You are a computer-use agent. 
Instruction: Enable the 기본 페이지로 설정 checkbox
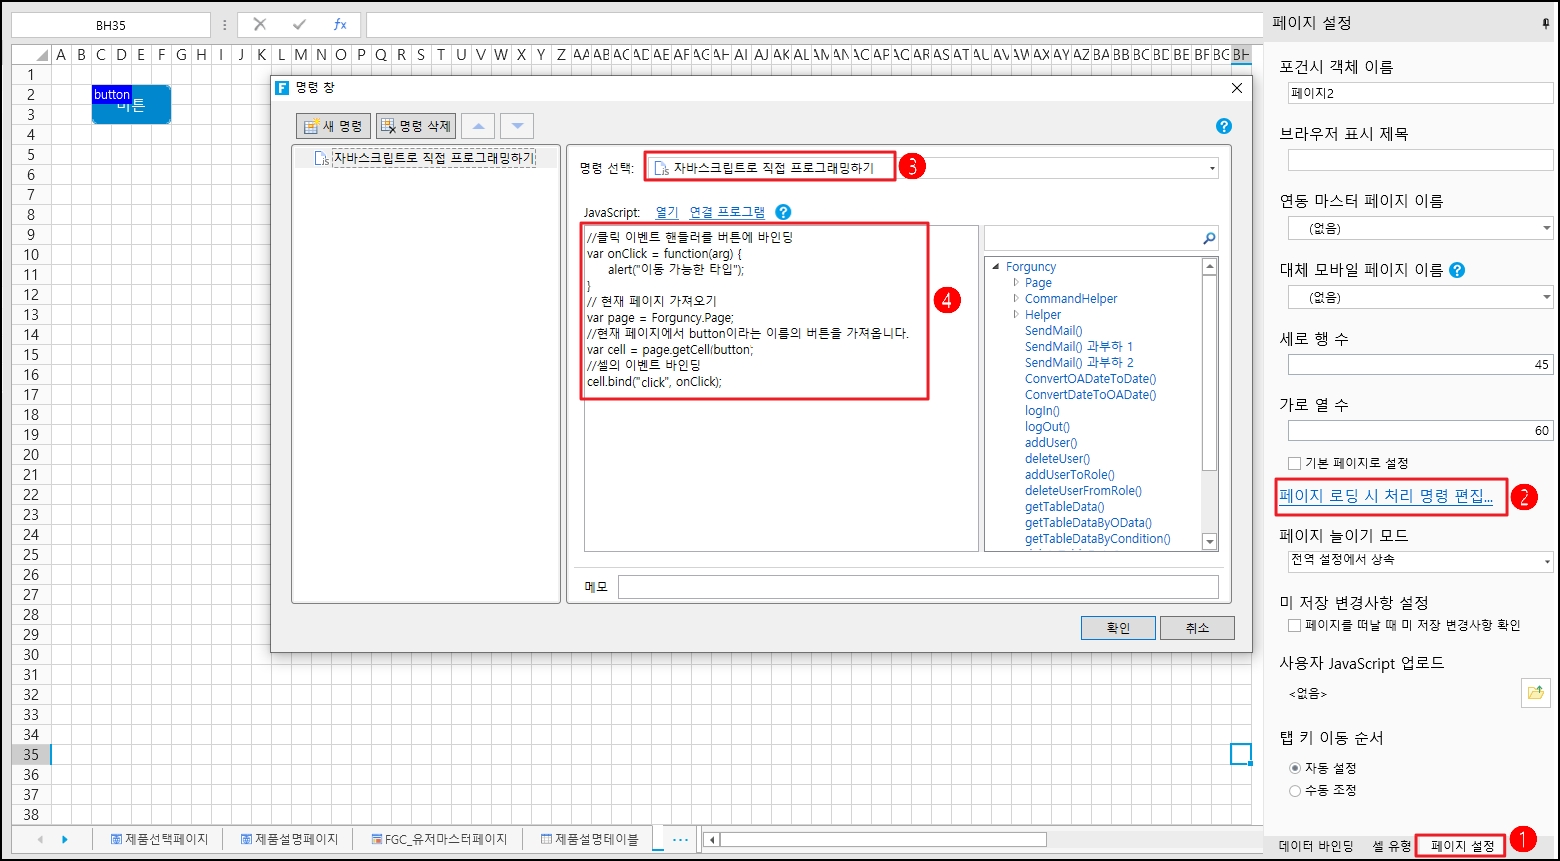tap(1295, 463)
